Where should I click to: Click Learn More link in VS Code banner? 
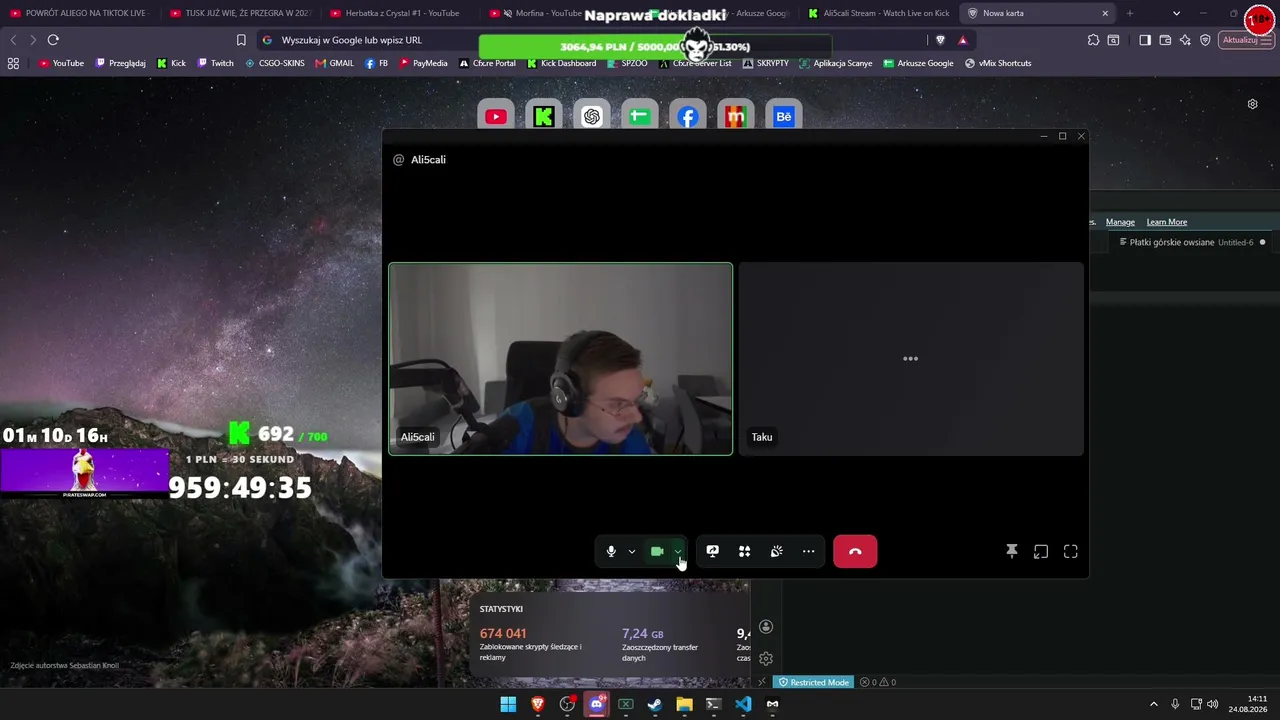coord(1166,222)
